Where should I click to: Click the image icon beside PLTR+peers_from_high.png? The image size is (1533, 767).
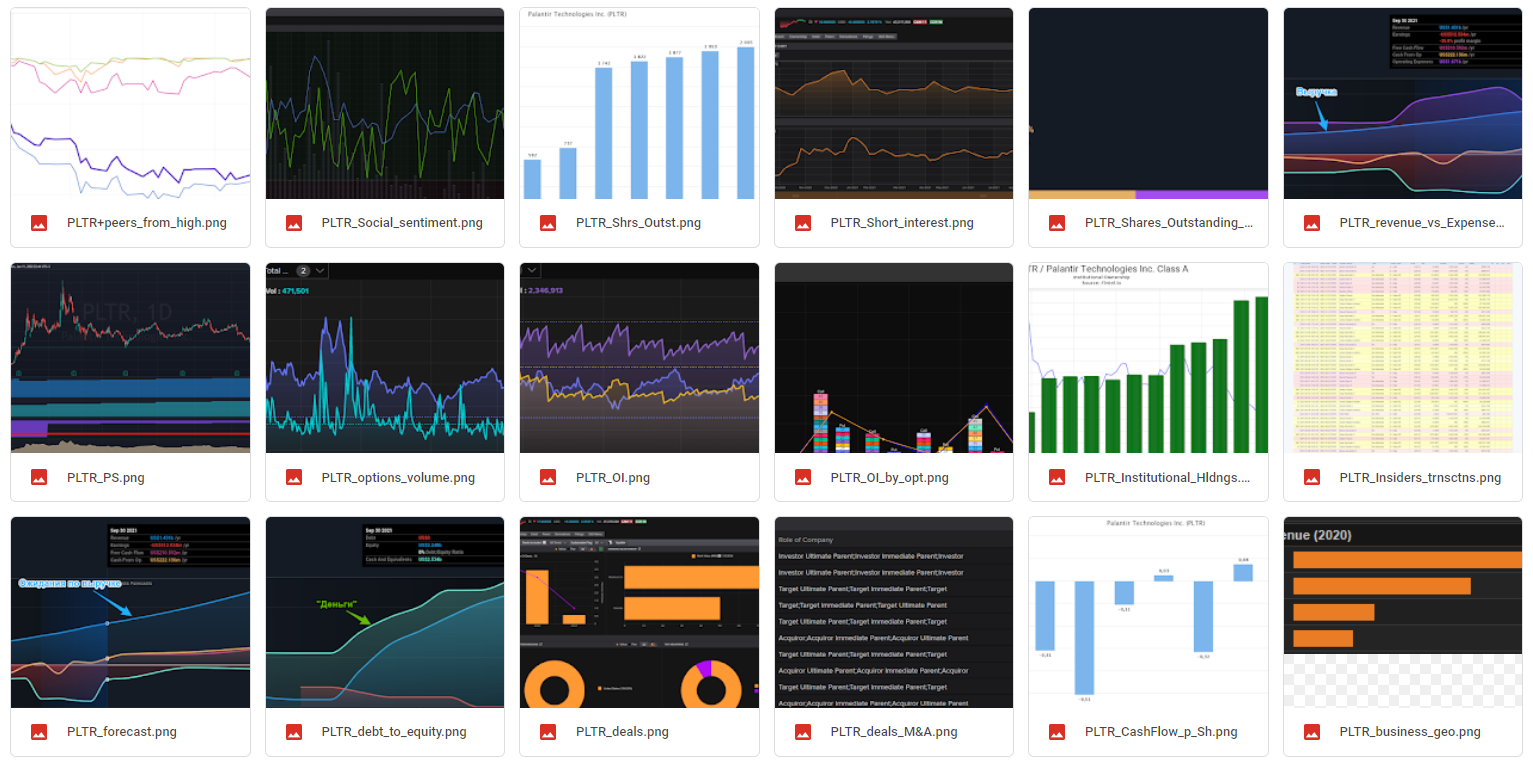coord(39,223)
